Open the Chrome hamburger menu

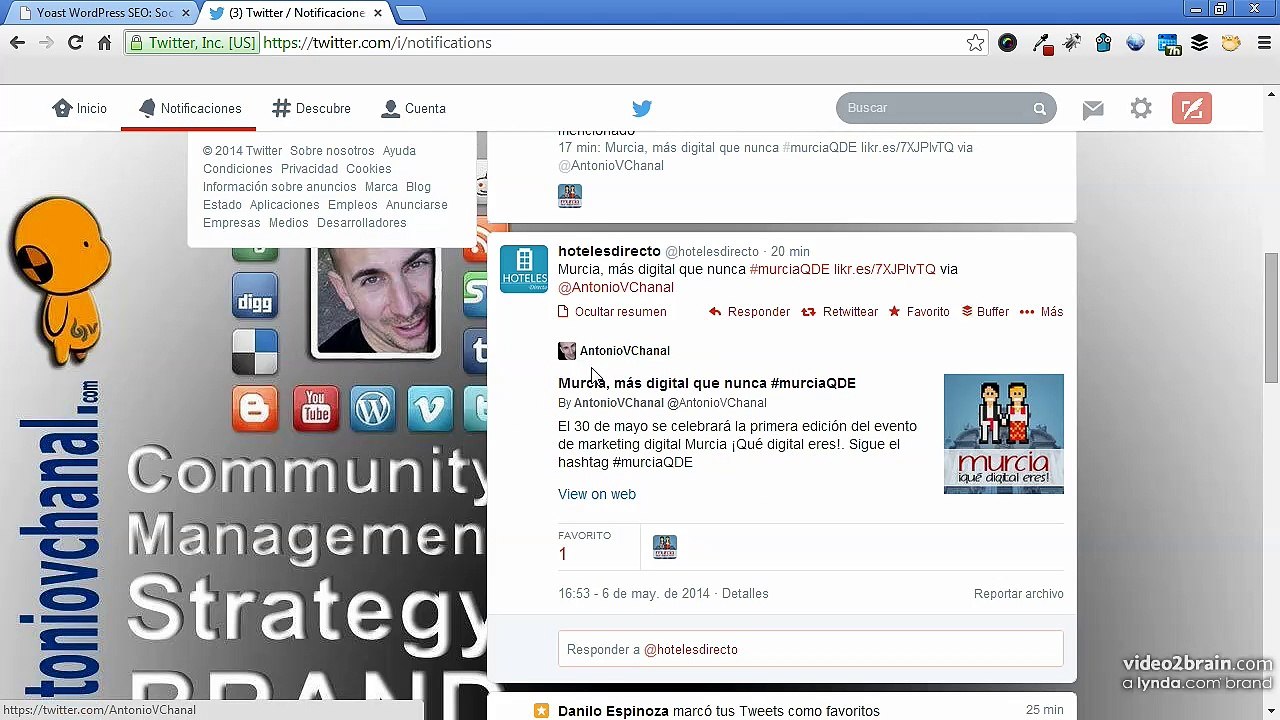1262,43
